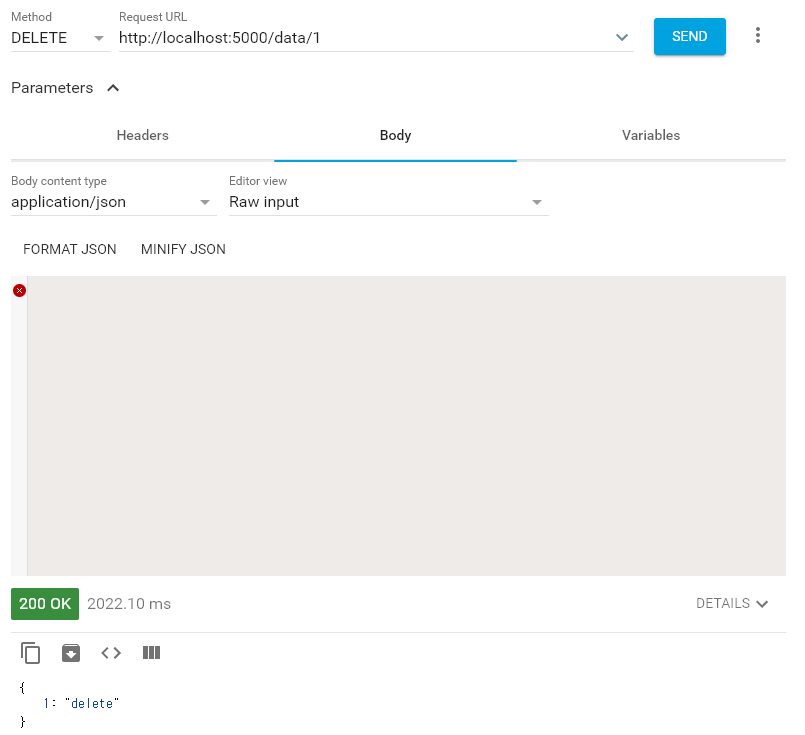
Task: Toggle source view of response
Action: coord(111,653)
